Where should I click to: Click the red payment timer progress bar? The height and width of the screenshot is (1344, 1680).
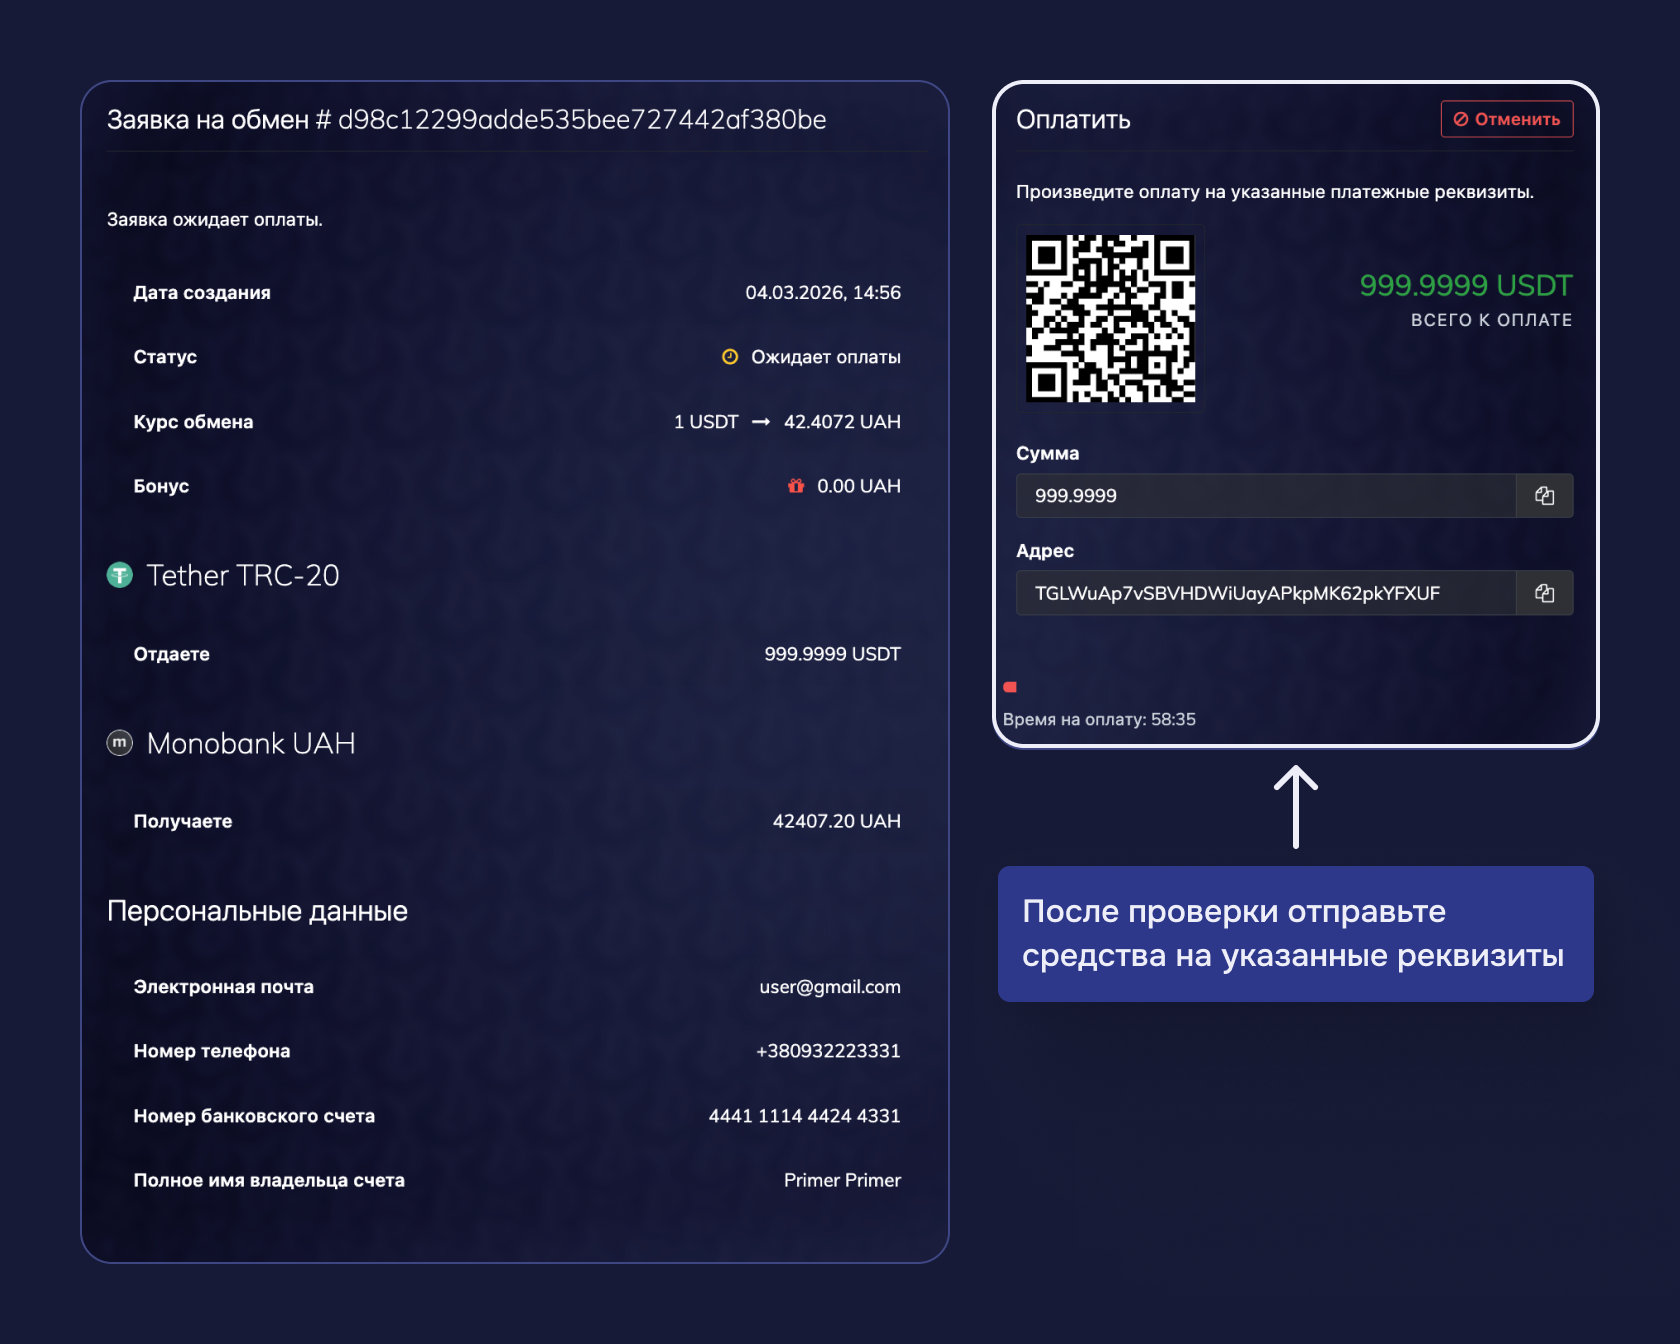[1010, 687]
